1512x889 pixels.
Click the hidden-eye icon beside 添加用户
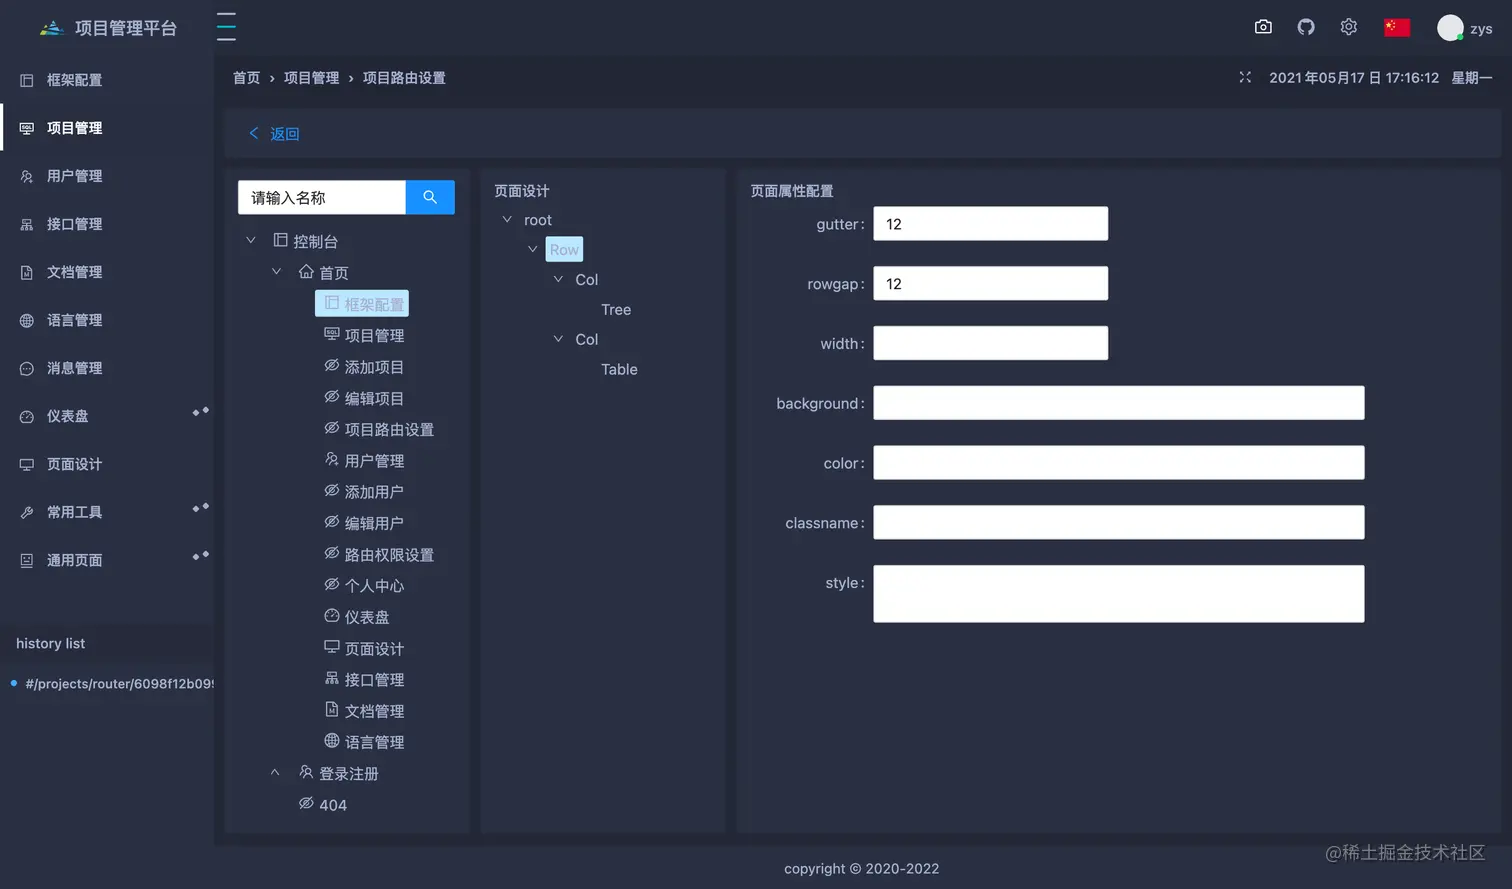click(x=332, y=491)
